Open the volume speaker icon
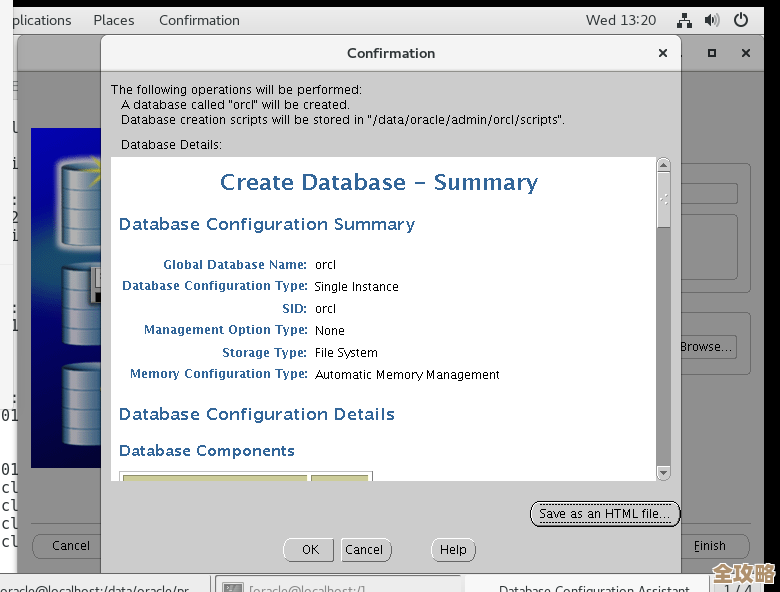The height and width of the screenshot is (592, 780). point(712,20)
